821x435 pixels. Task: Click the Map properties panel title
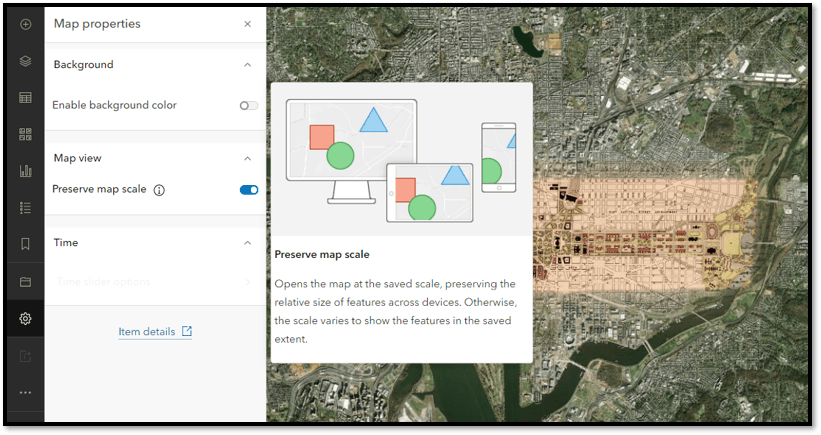tap(97, 24)
